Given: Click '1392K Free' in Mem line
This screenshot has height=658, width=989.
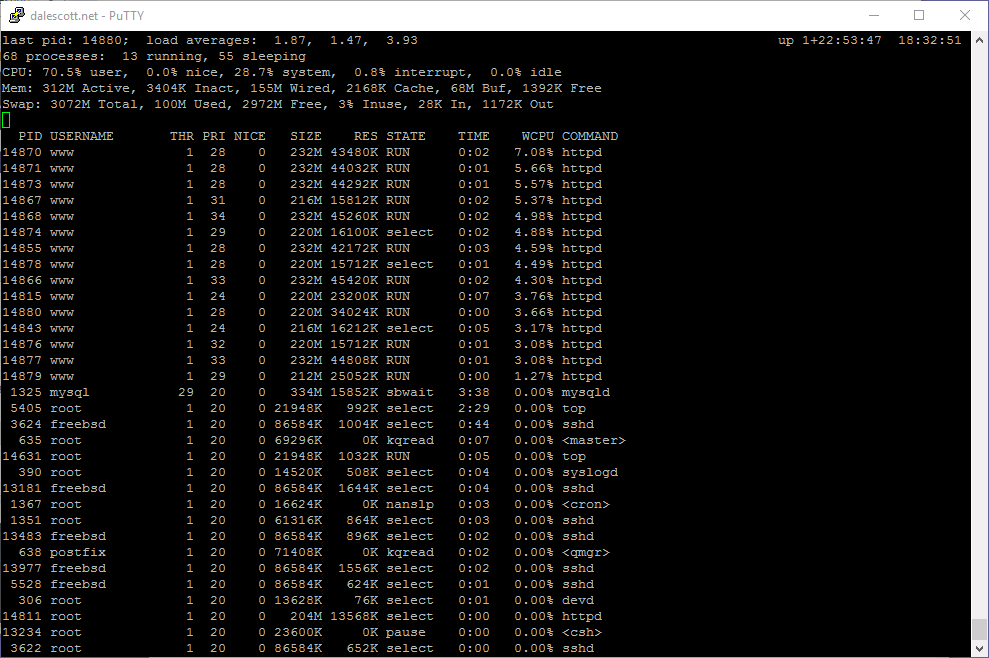Looking at the screenshot, I should [x=561, y=88].
